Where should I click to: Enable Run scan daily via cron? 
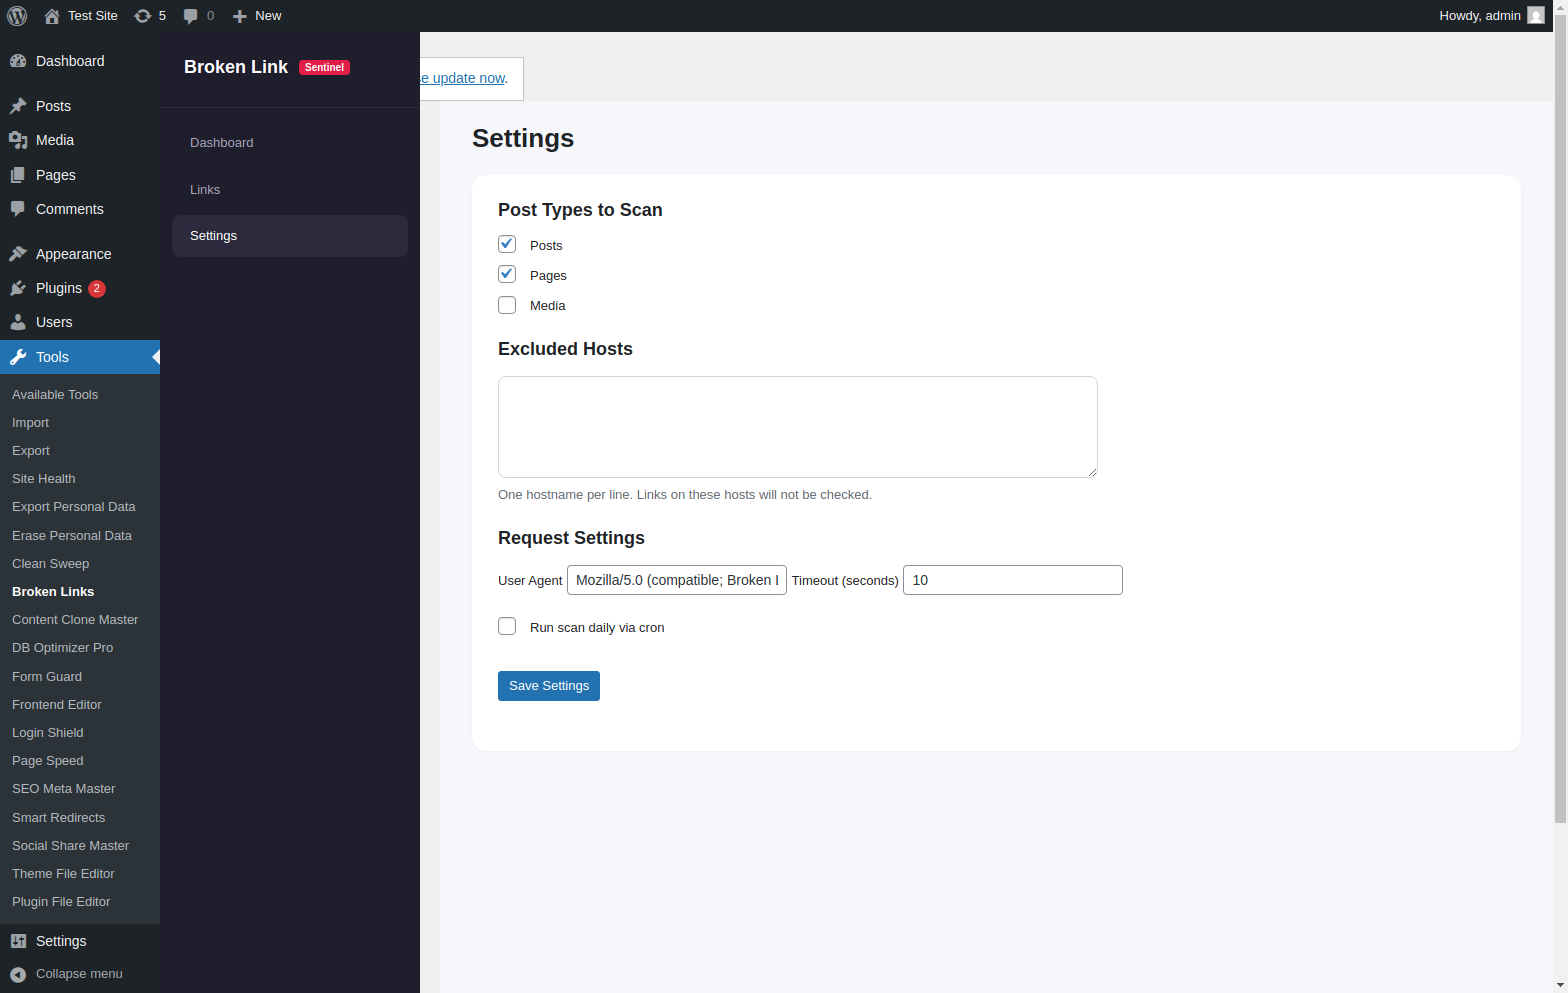click(507, 626)
